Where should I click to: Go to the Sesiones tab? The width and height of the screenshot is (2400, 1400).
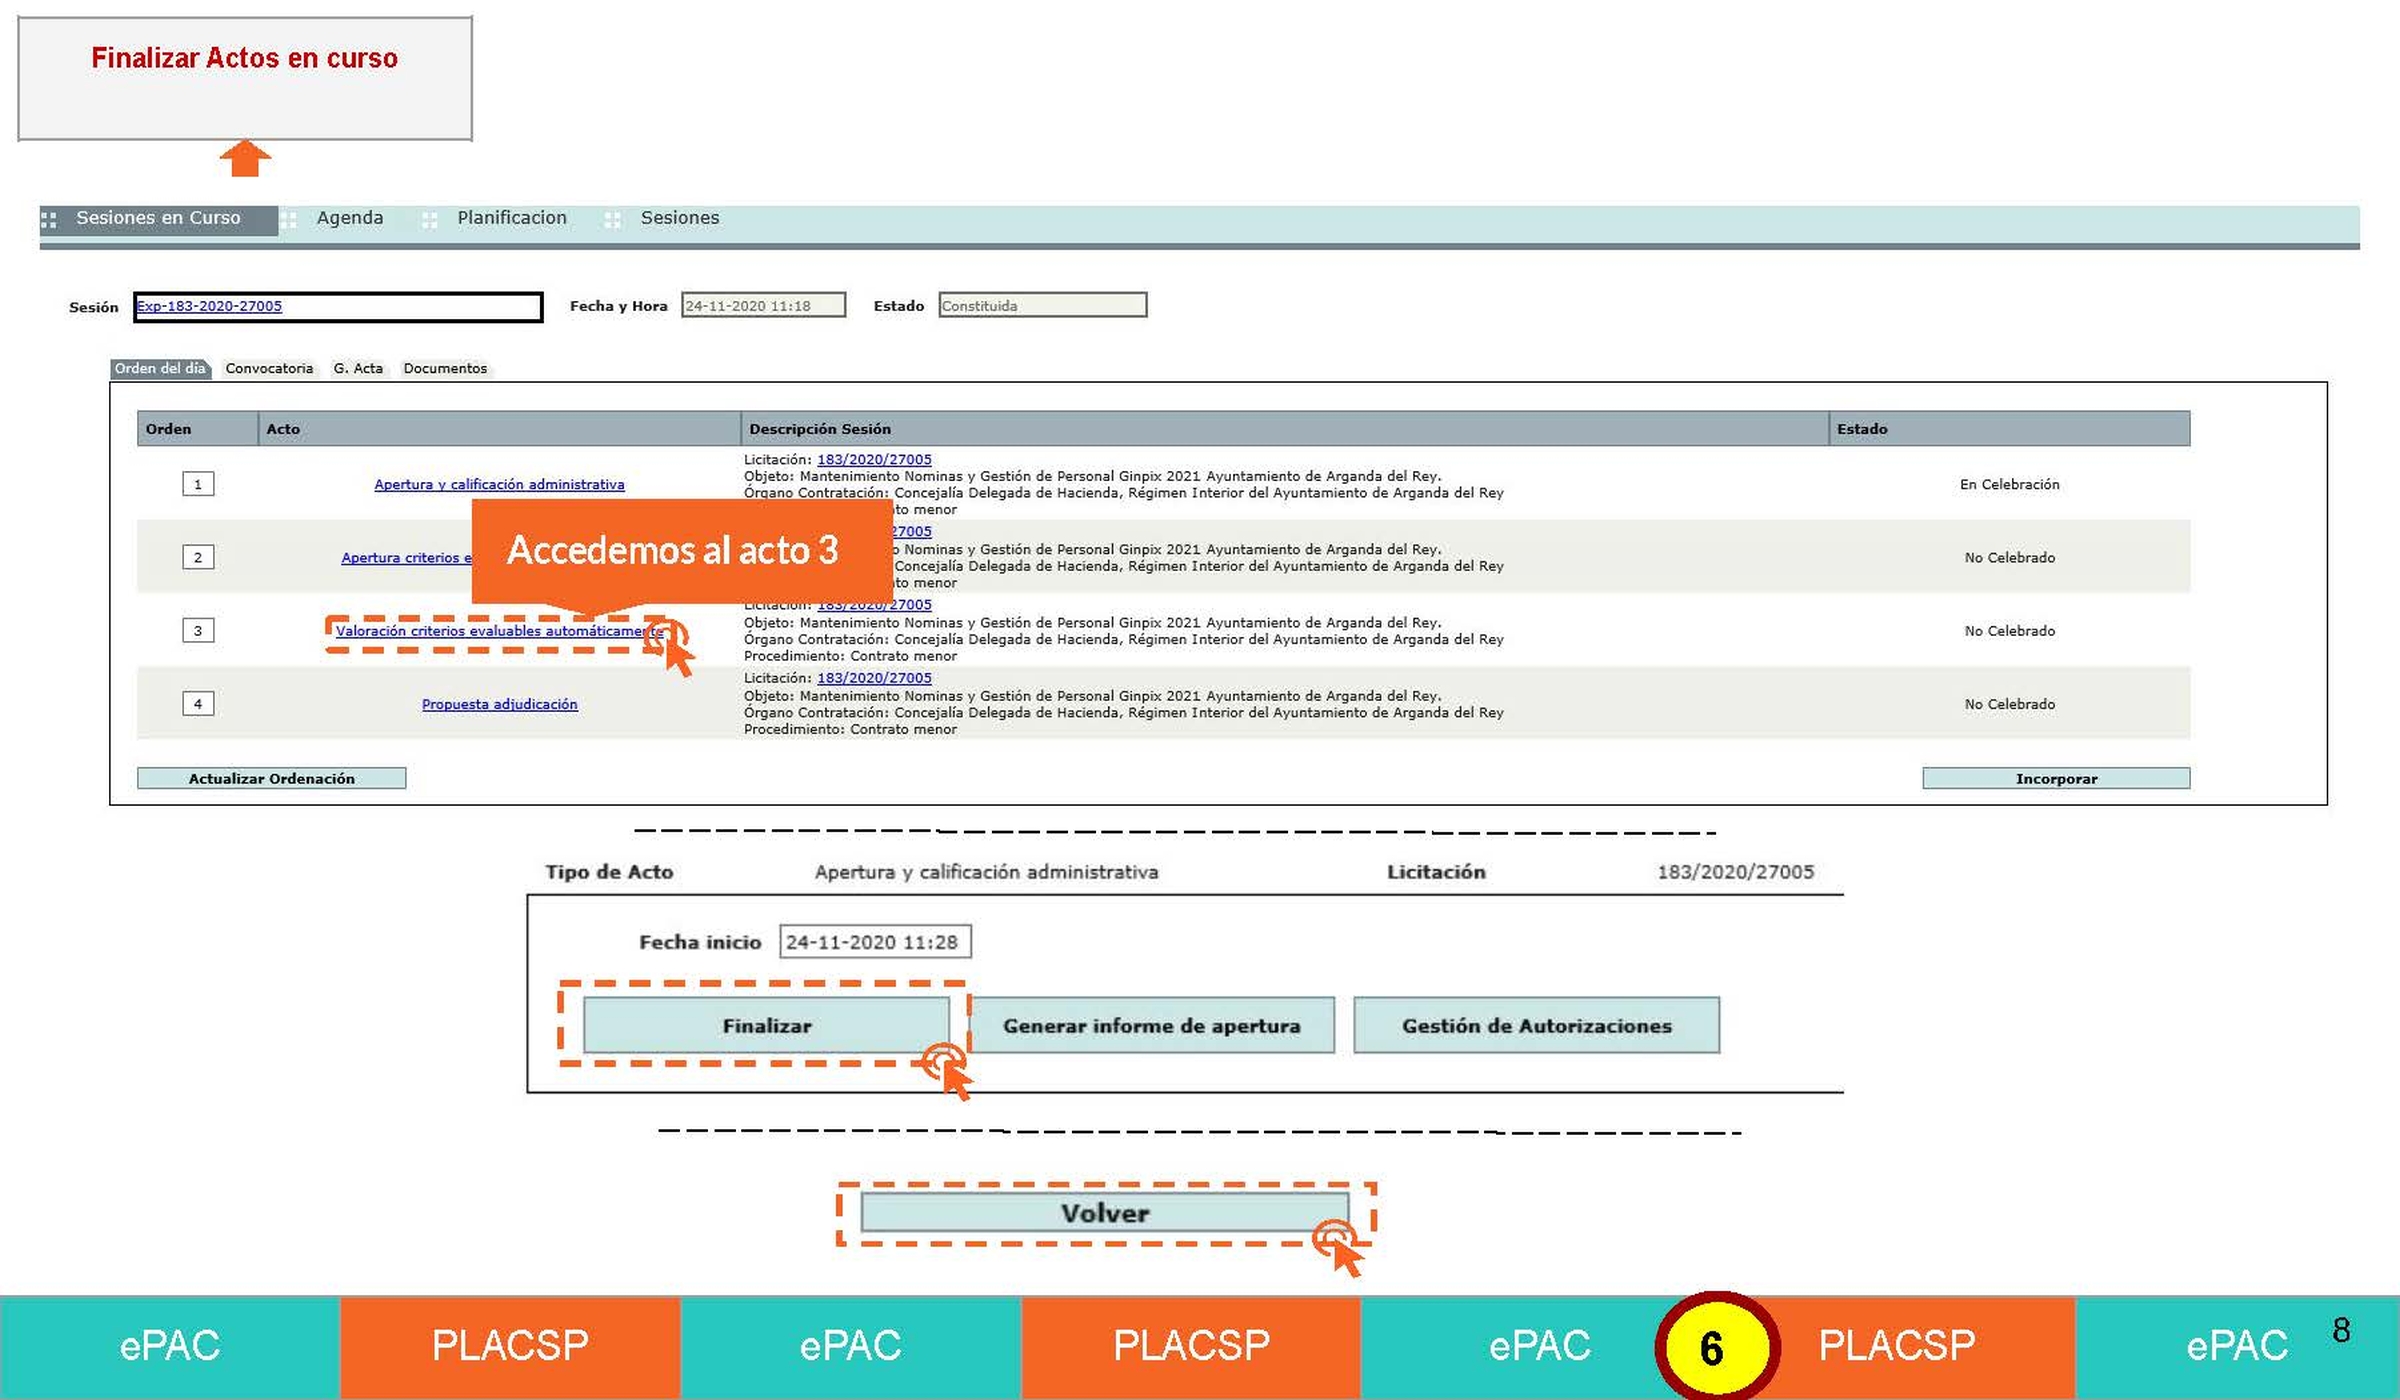coord(679,218)
